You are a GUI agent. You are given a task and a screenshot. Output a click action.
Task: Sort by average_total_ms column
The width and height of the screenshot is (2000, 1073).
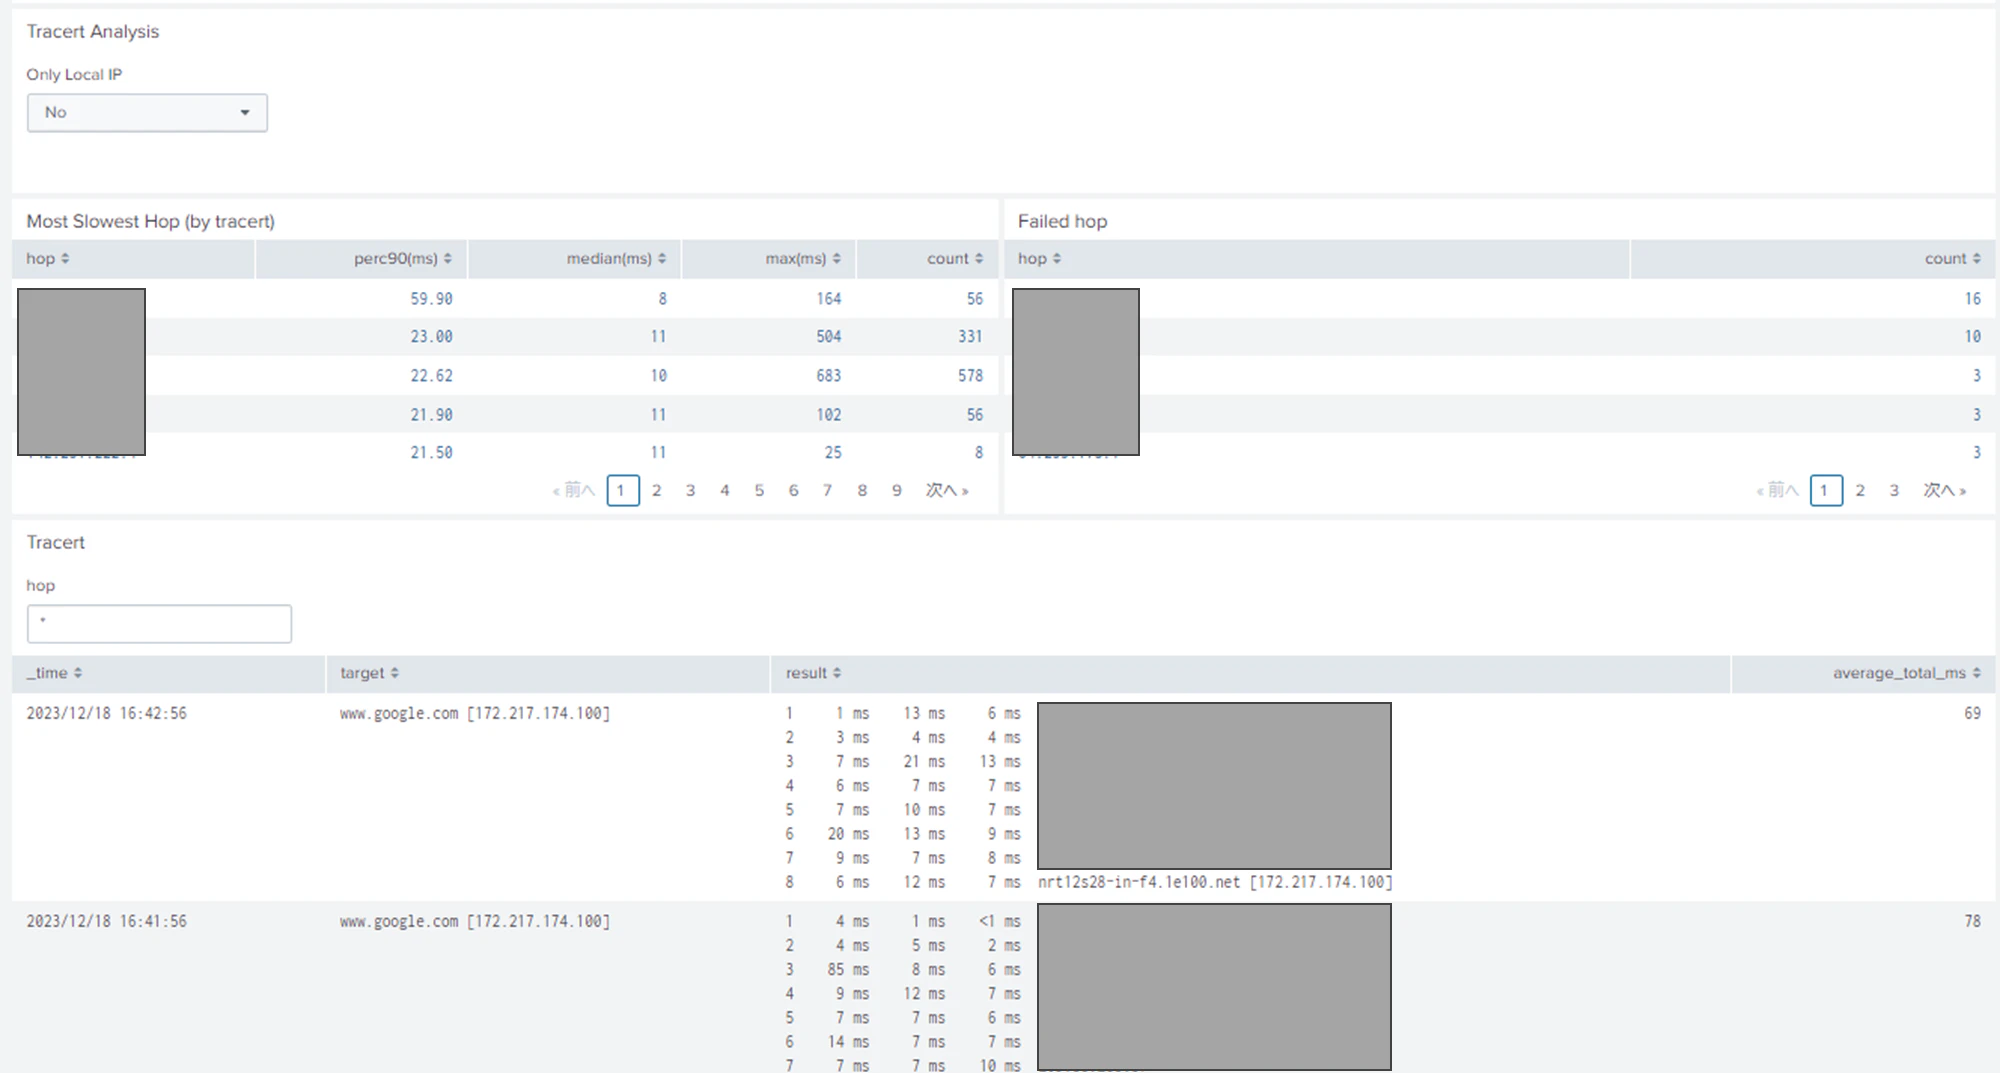click(x=1907, y=673)
